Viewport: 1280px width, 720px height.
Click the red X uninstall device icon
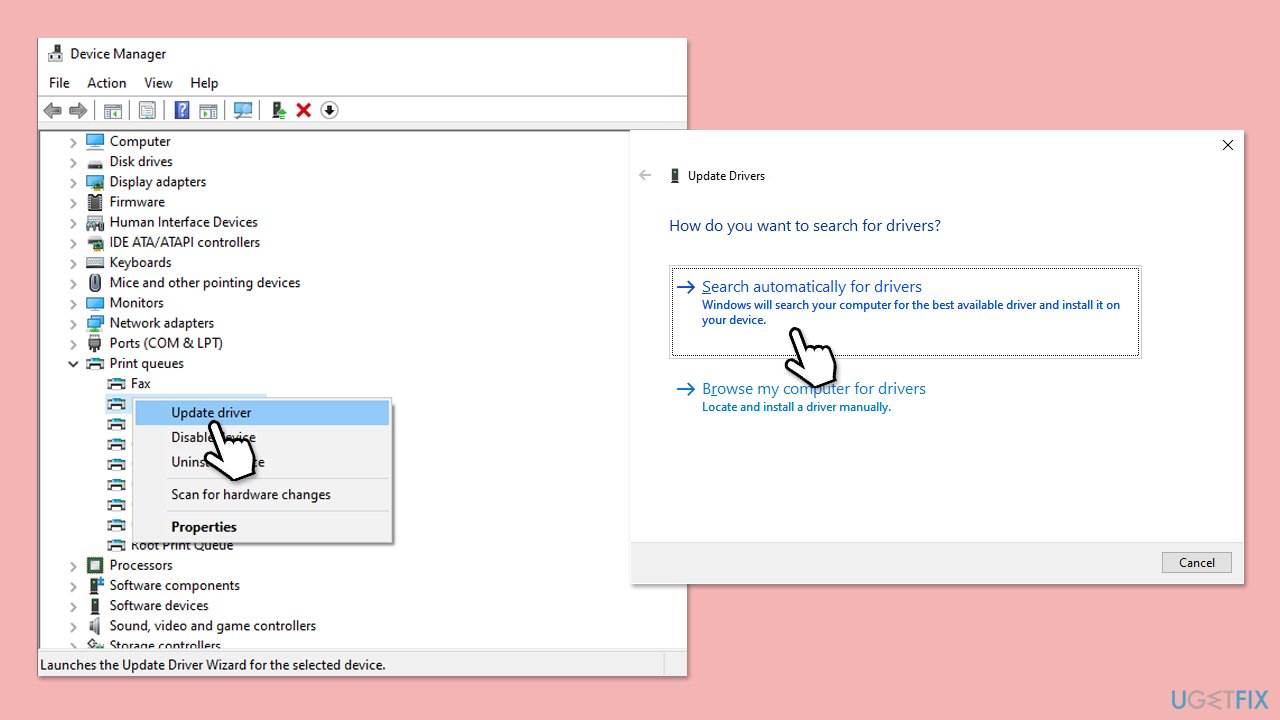pyautogui.click(x=304, y=110)
